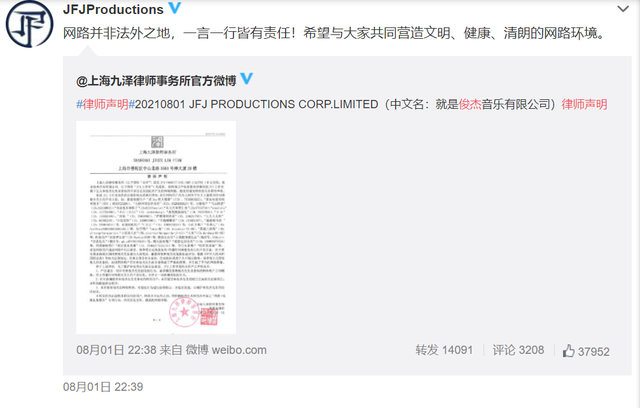Enlarge the lawyer statement document thumbnail
Viewport: 640px width, 408px height.
tap(156, 227)
